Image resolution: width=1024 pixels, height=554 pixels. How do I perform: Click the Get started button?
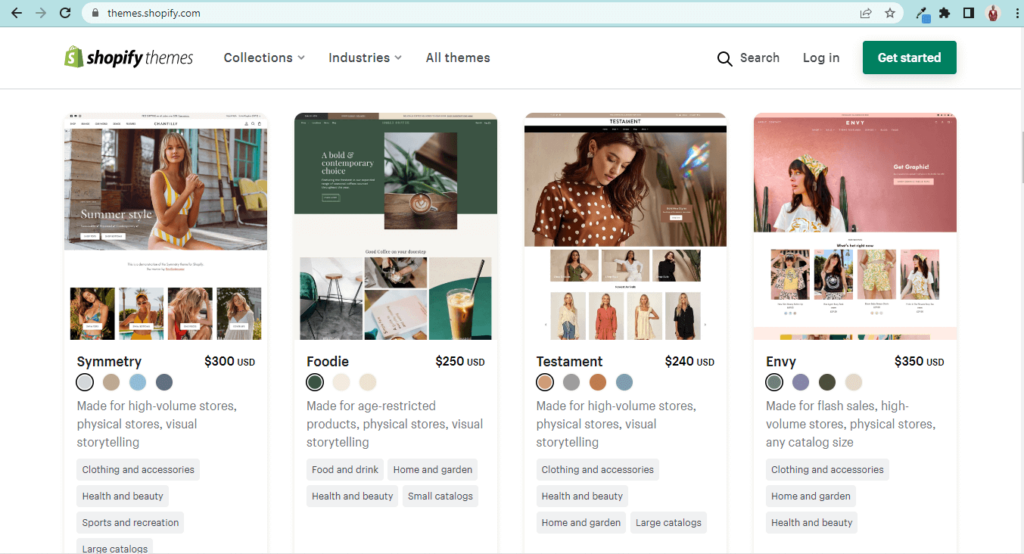tap(909, 57)
